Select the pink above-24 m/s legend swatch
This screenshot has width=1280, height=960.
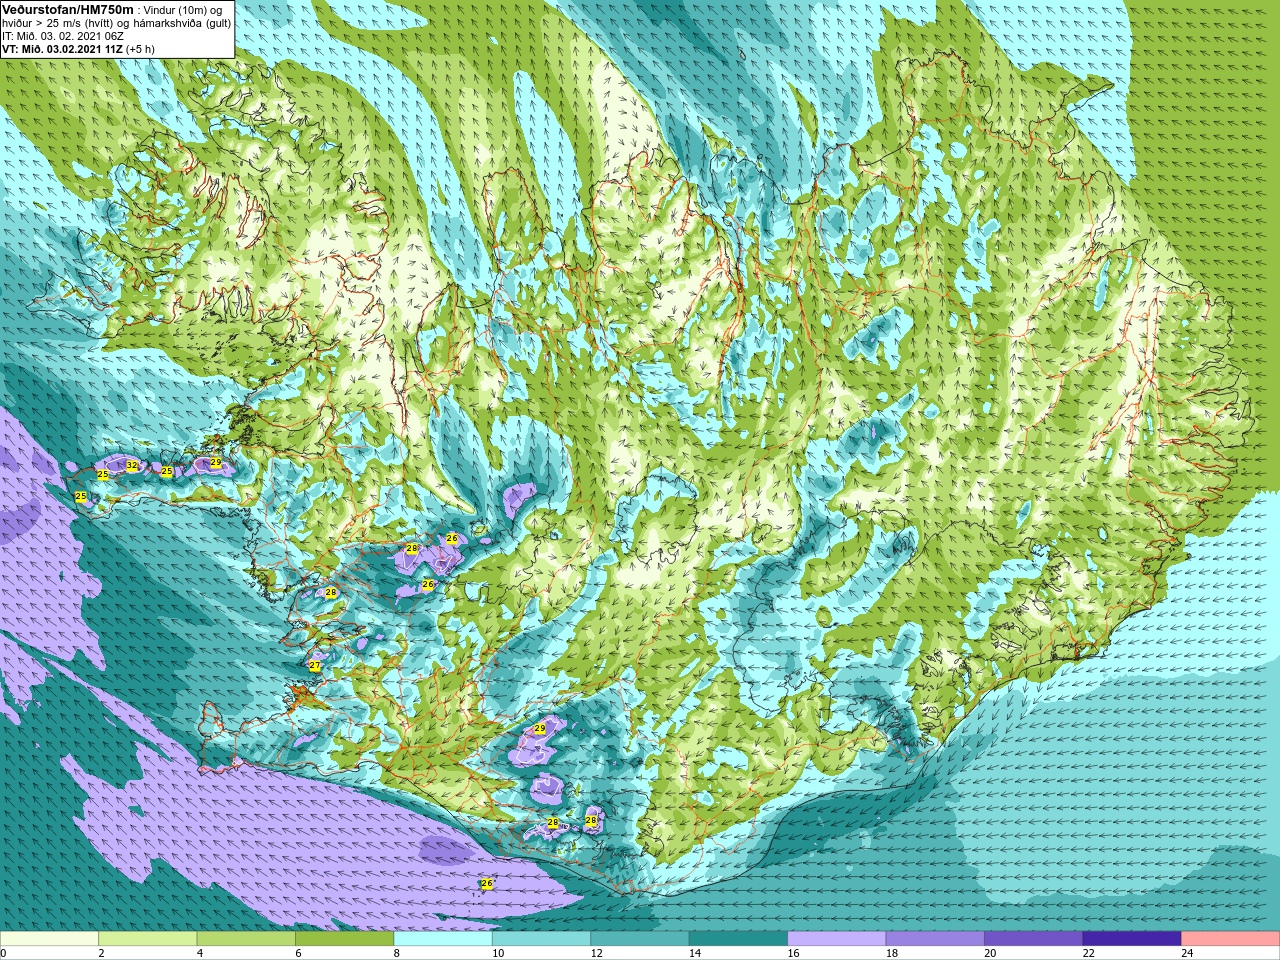(1231, 939)
